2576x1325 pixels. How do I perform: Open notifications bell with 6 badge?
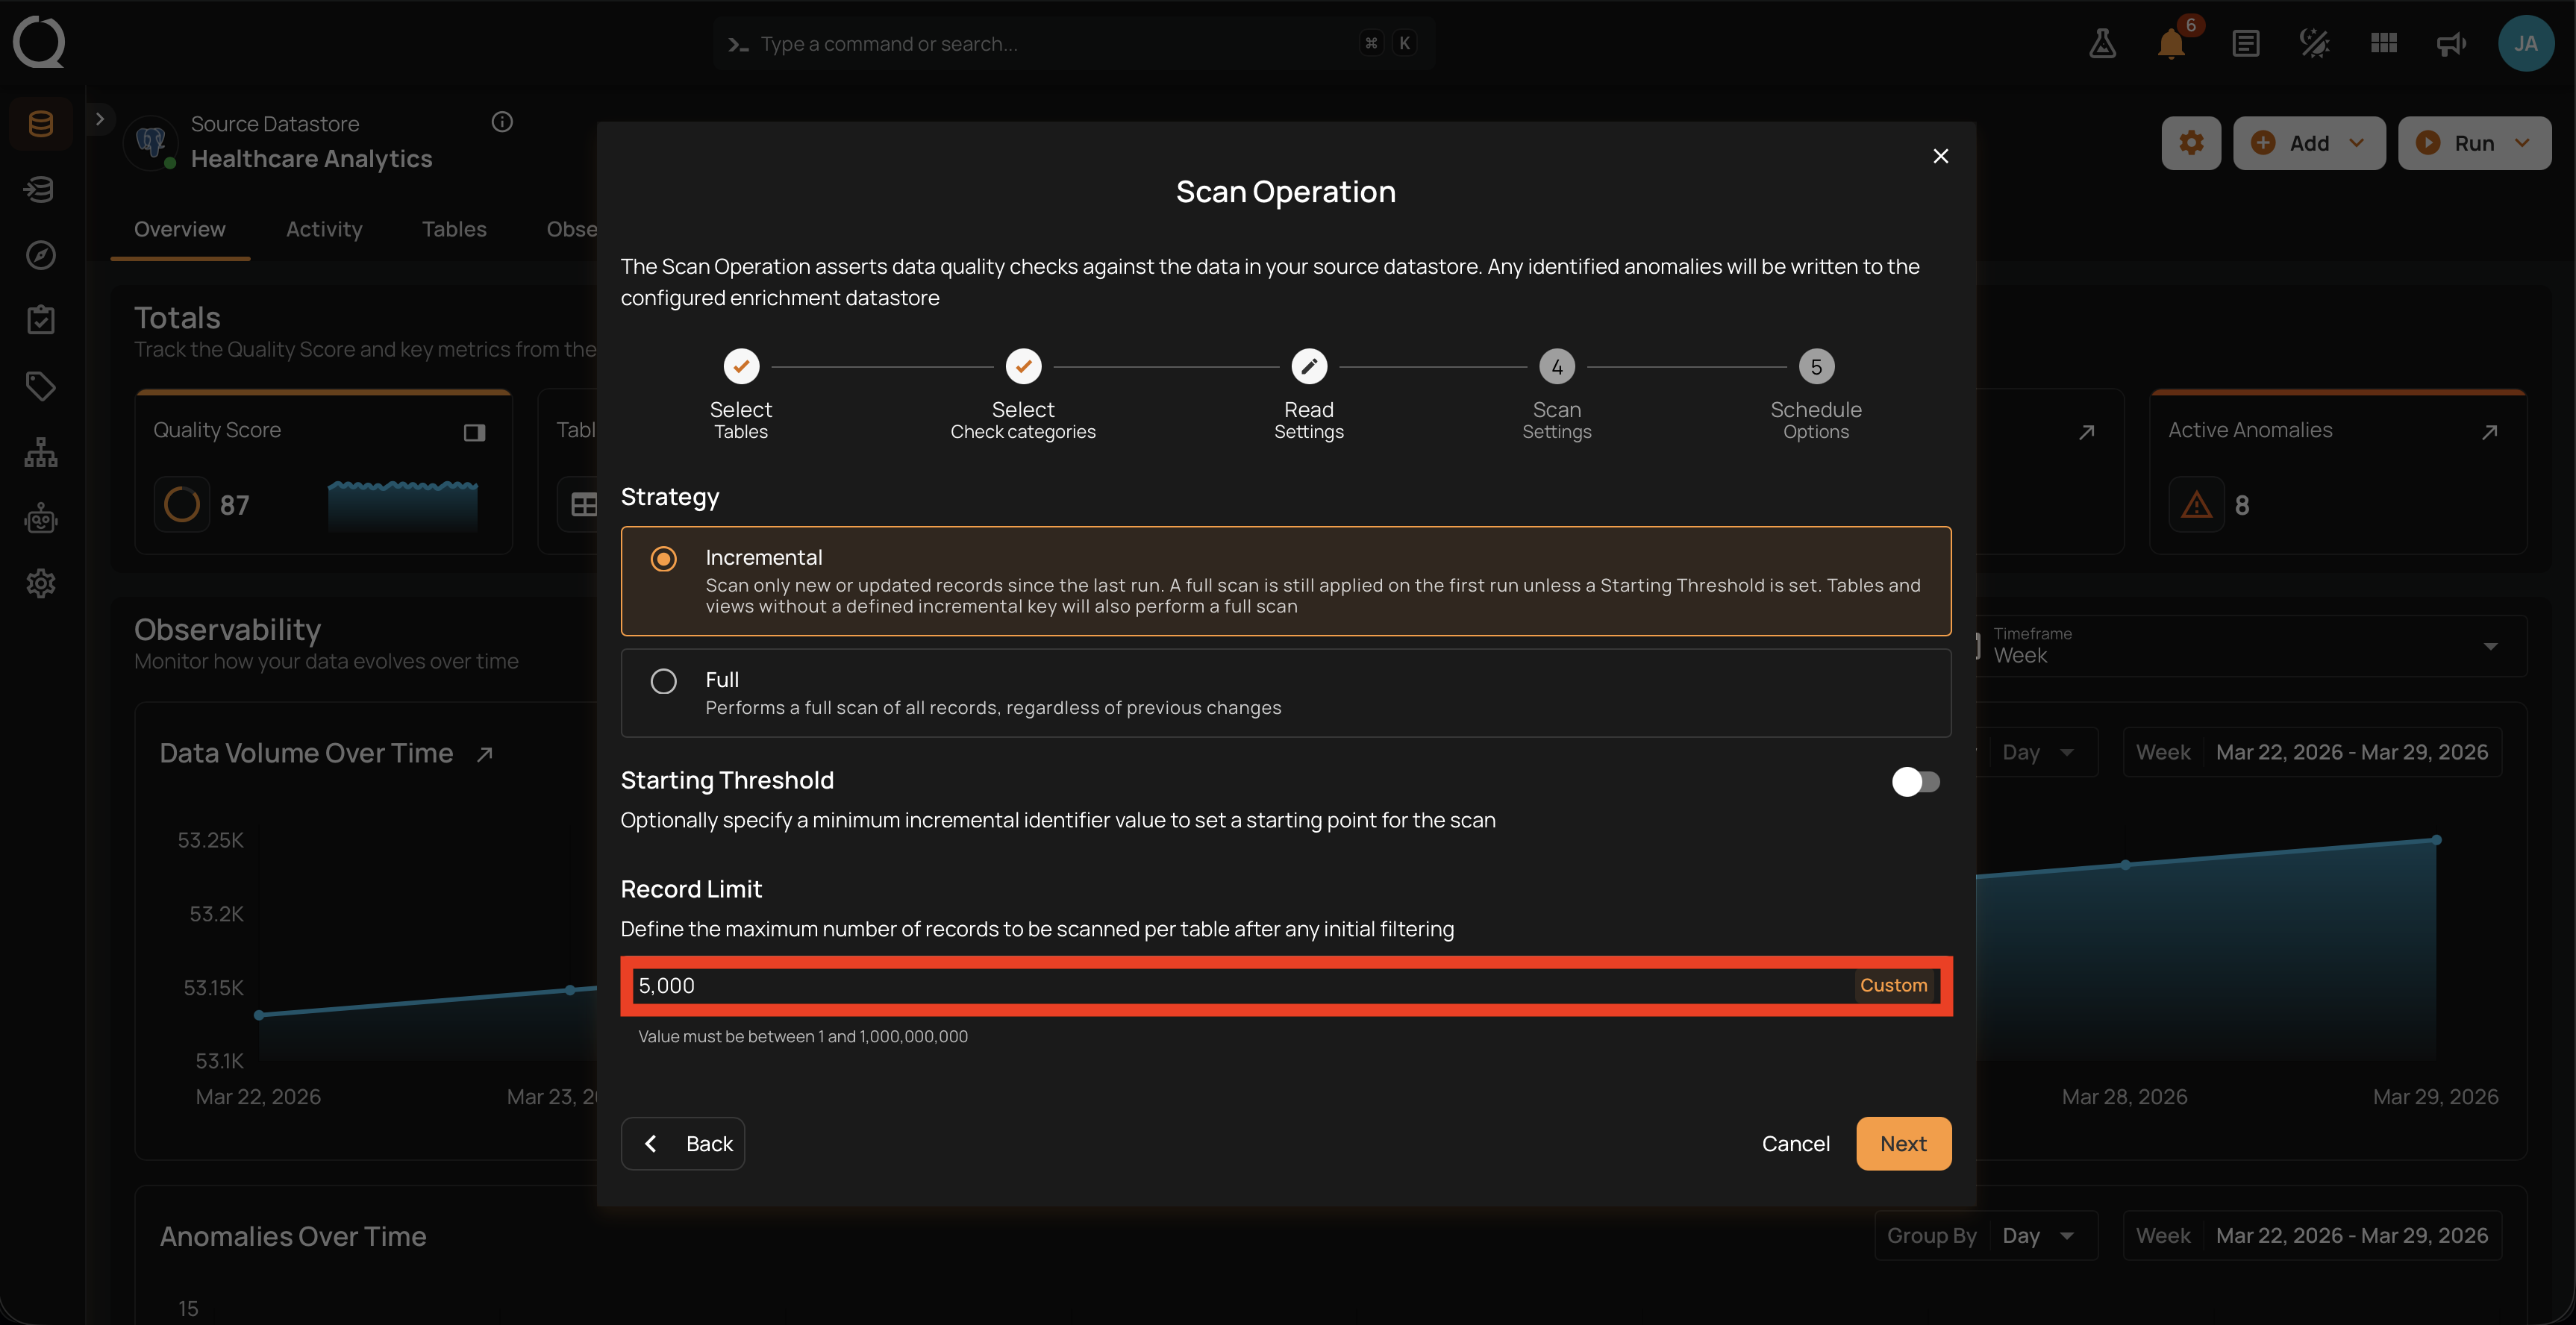(x=2172, y=43)
